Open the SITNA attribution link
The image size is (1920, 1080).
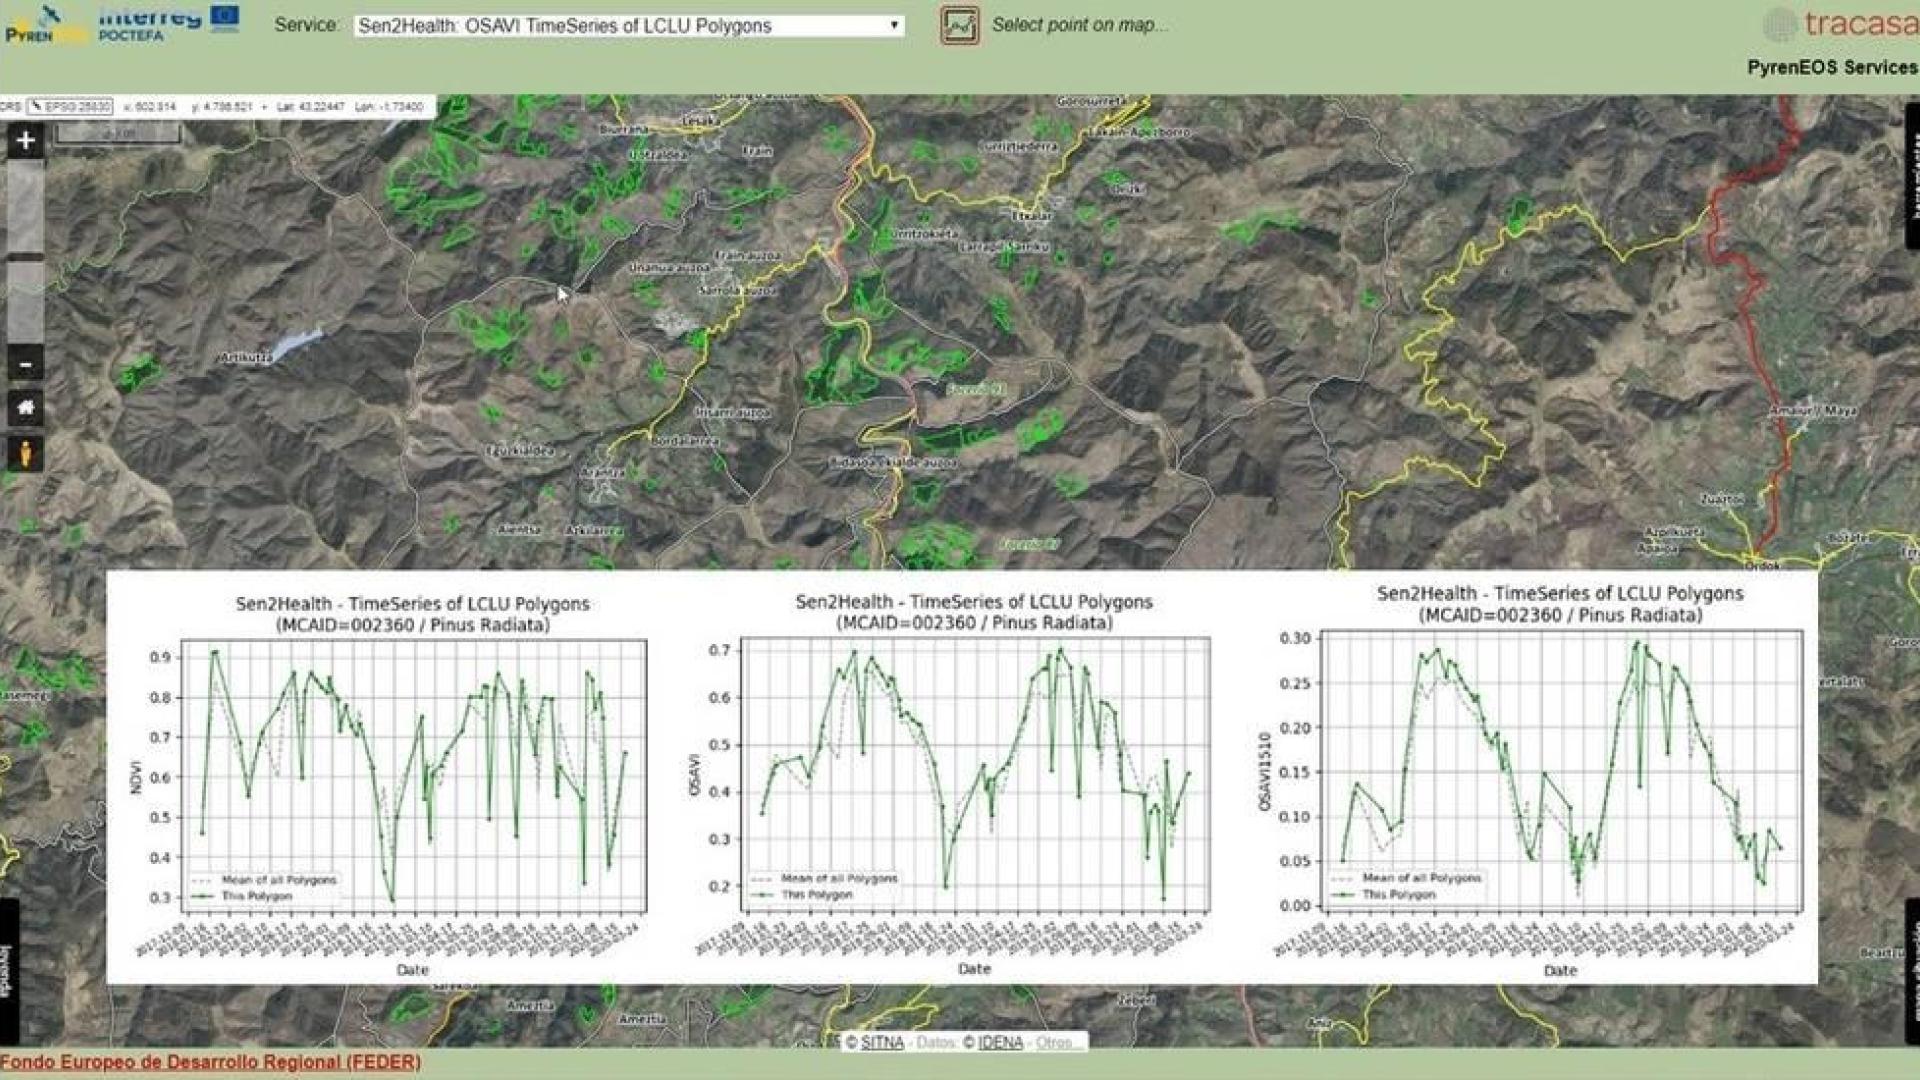click(x=881, y=1042)
